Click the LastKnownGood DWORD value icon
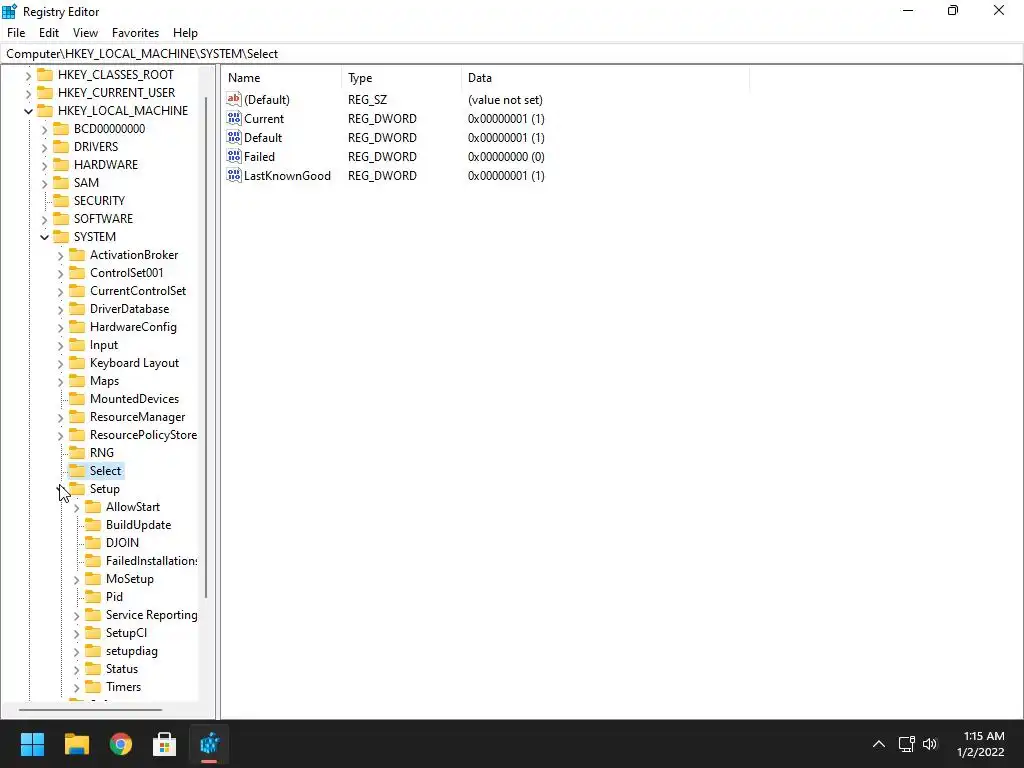 (234, 175)
